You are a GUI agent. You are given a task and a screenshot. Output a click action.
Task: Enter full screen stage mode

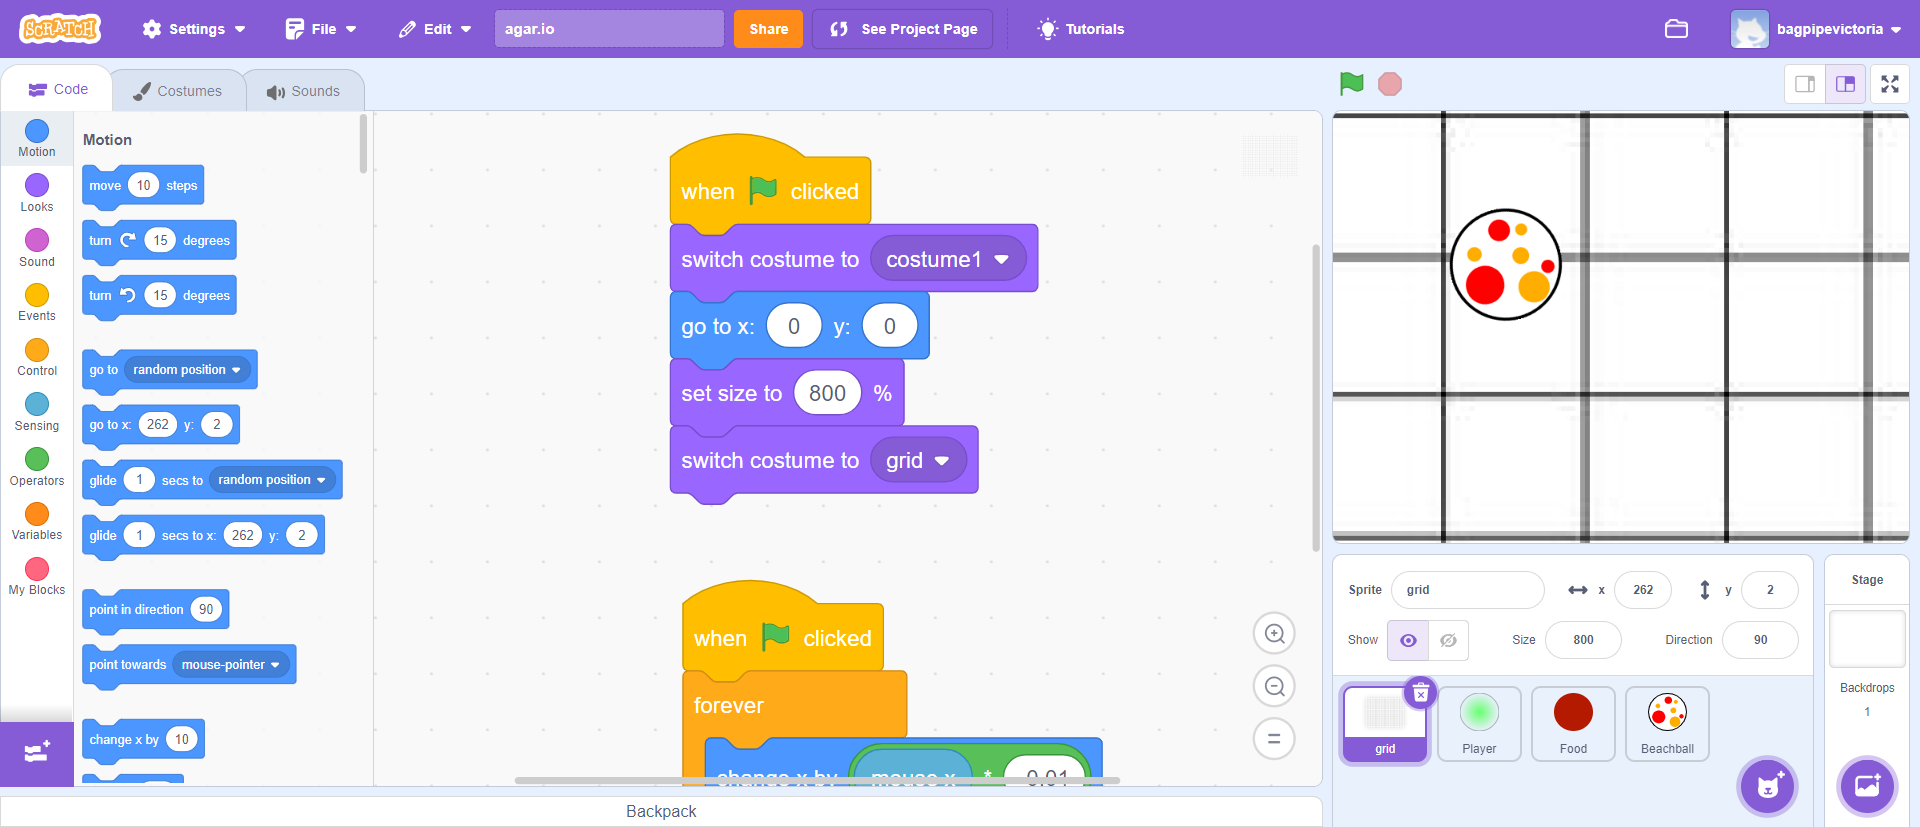pyautogui.click(x=1890, y=84)
